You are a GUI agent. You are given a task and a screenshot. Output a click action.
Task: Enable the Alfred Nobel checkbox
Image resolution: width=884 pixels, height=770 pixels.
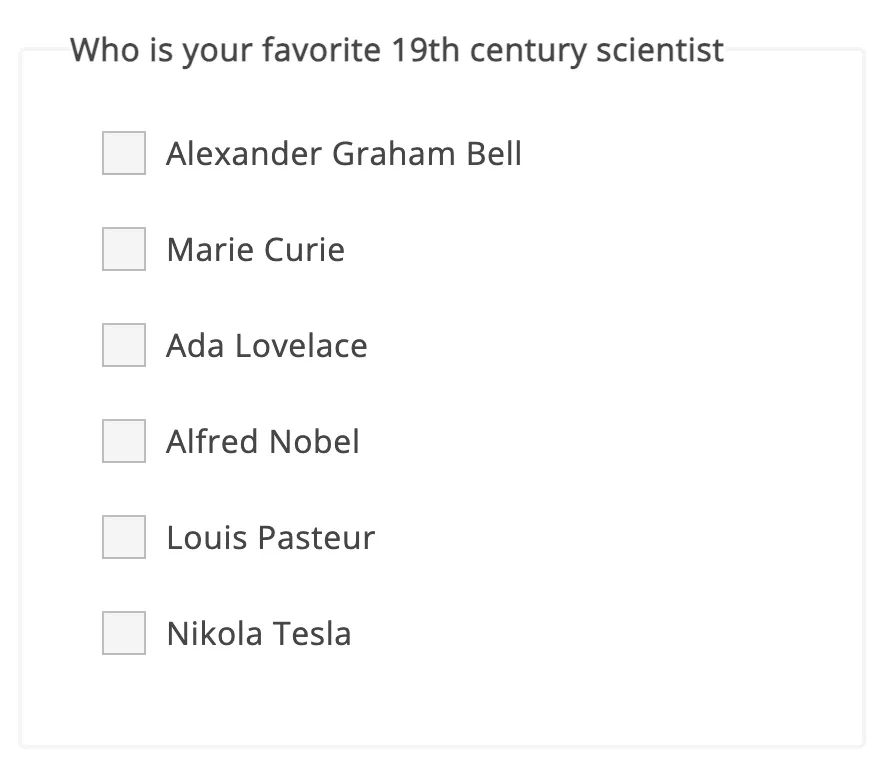click(124, 441)
